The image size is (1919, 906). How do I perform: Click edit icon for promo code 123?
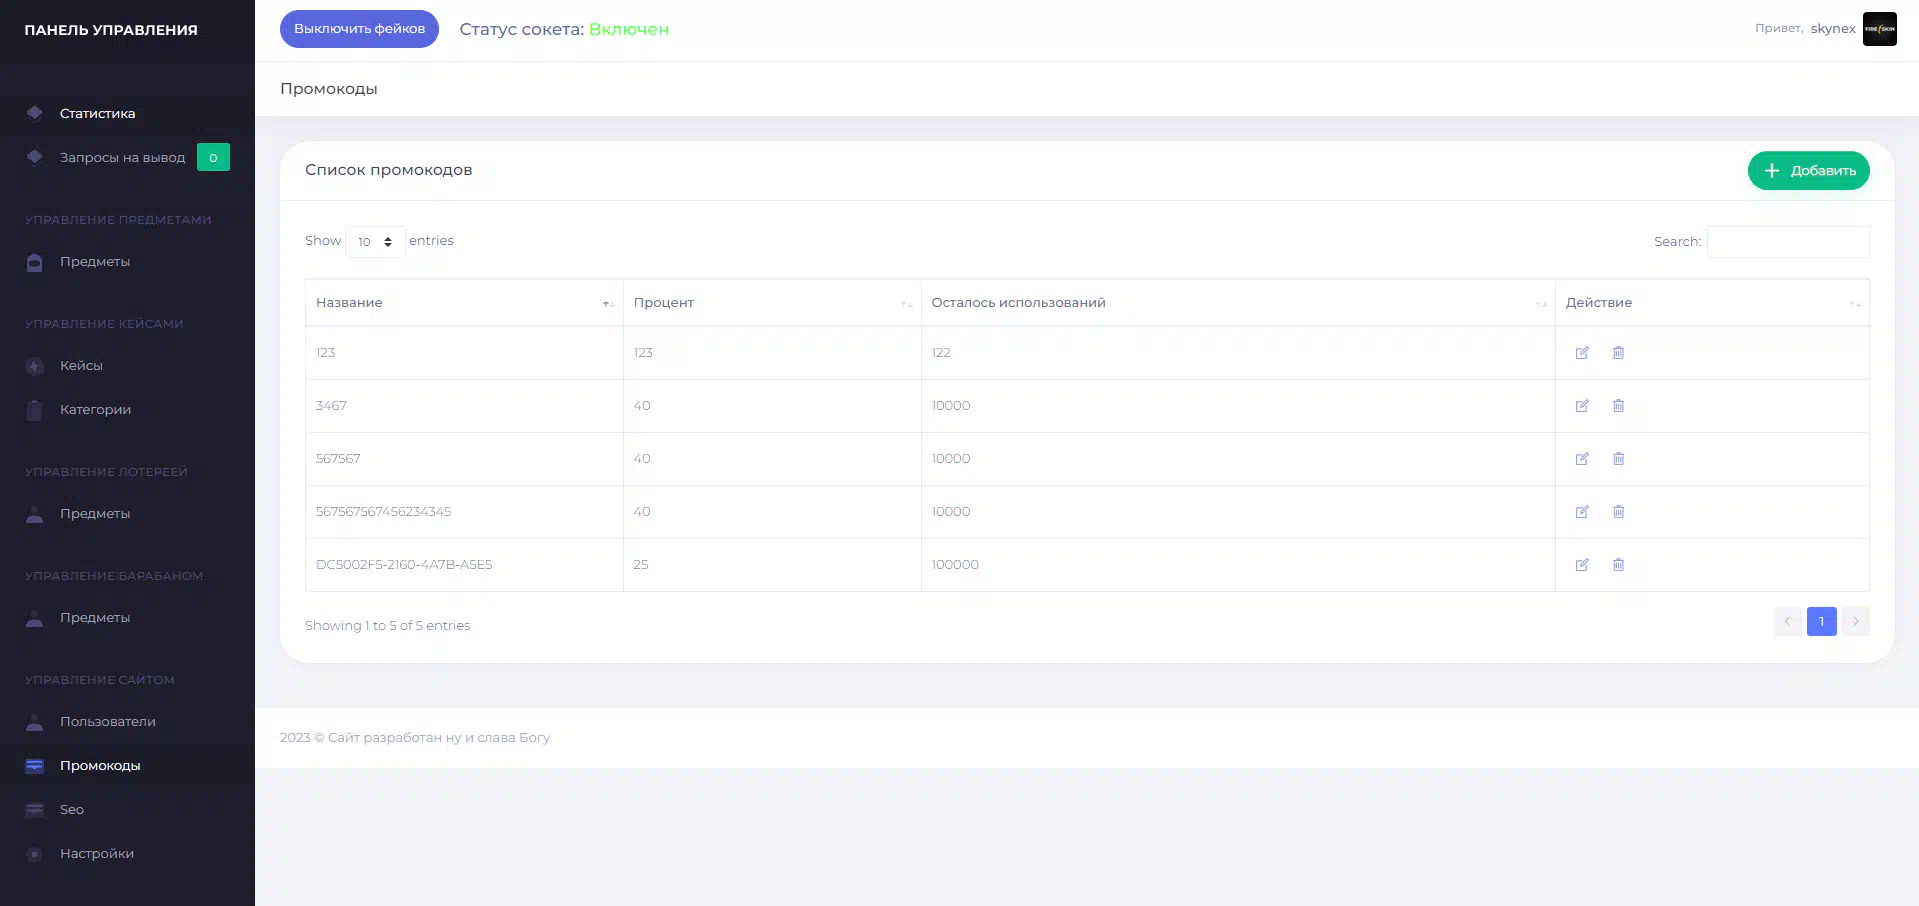pyautogui.click(x=1582, y=353)
